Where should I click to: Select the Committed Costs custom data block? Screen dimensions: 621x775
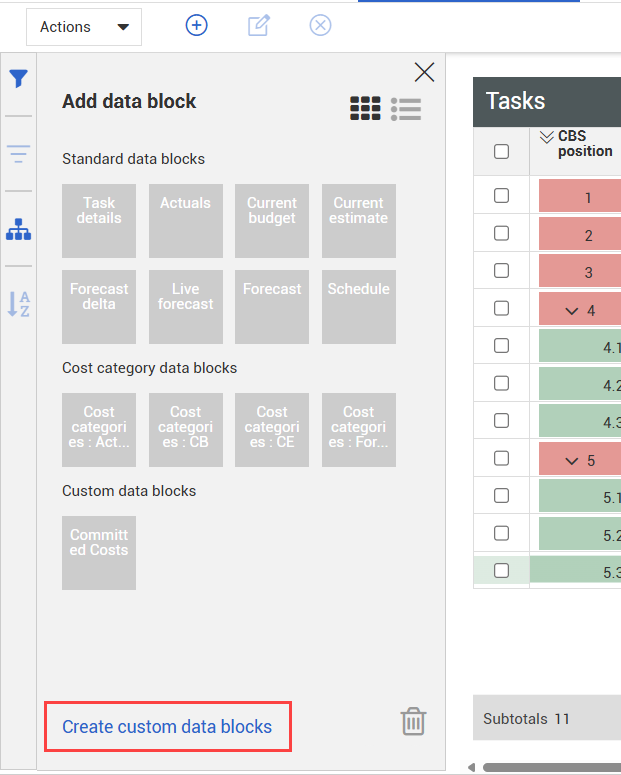point(99,552)
